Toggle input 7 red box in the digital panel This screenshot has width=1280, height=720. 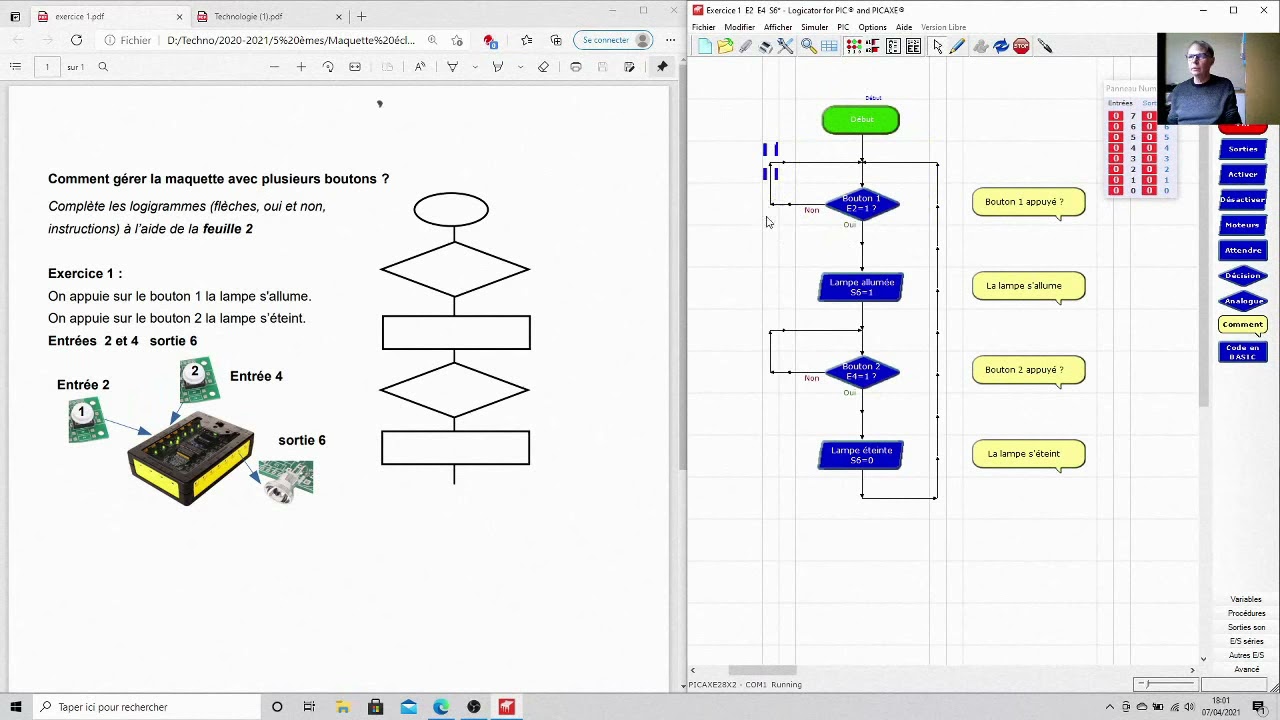click(1116, 116)
